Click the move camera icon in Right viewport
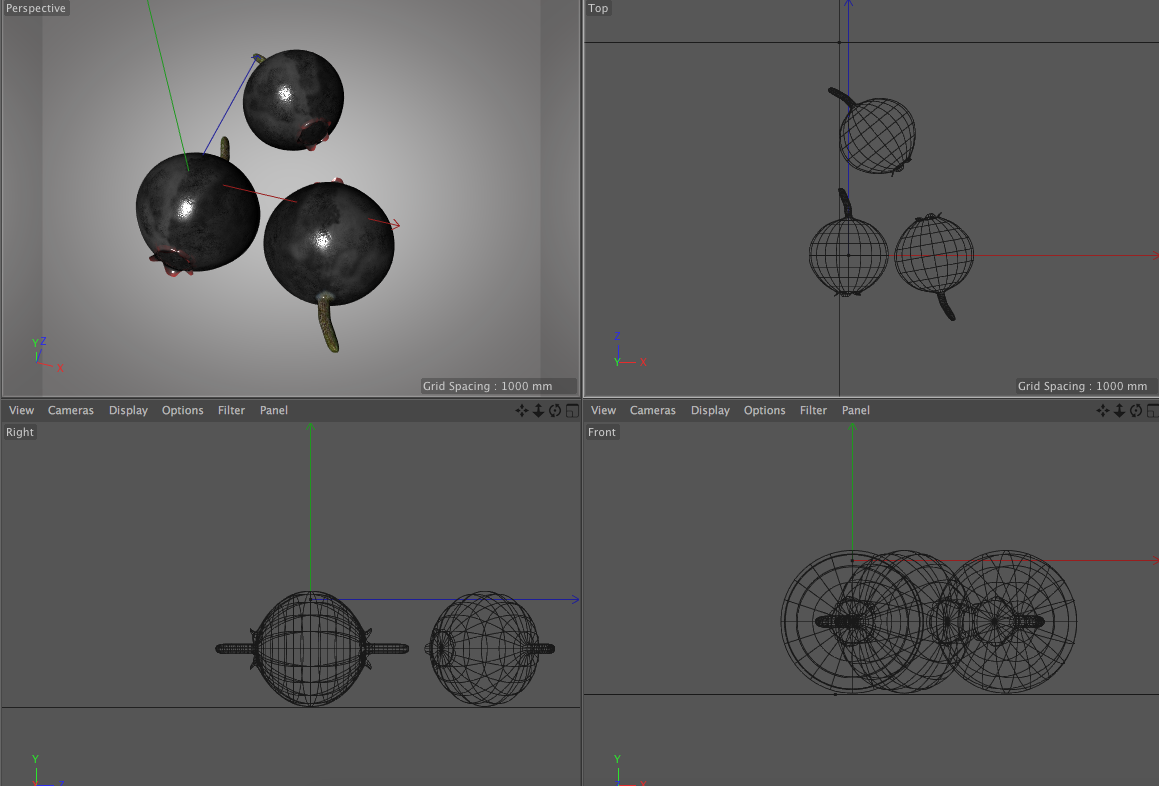The image size is (1159, 786). pos(522,410)
